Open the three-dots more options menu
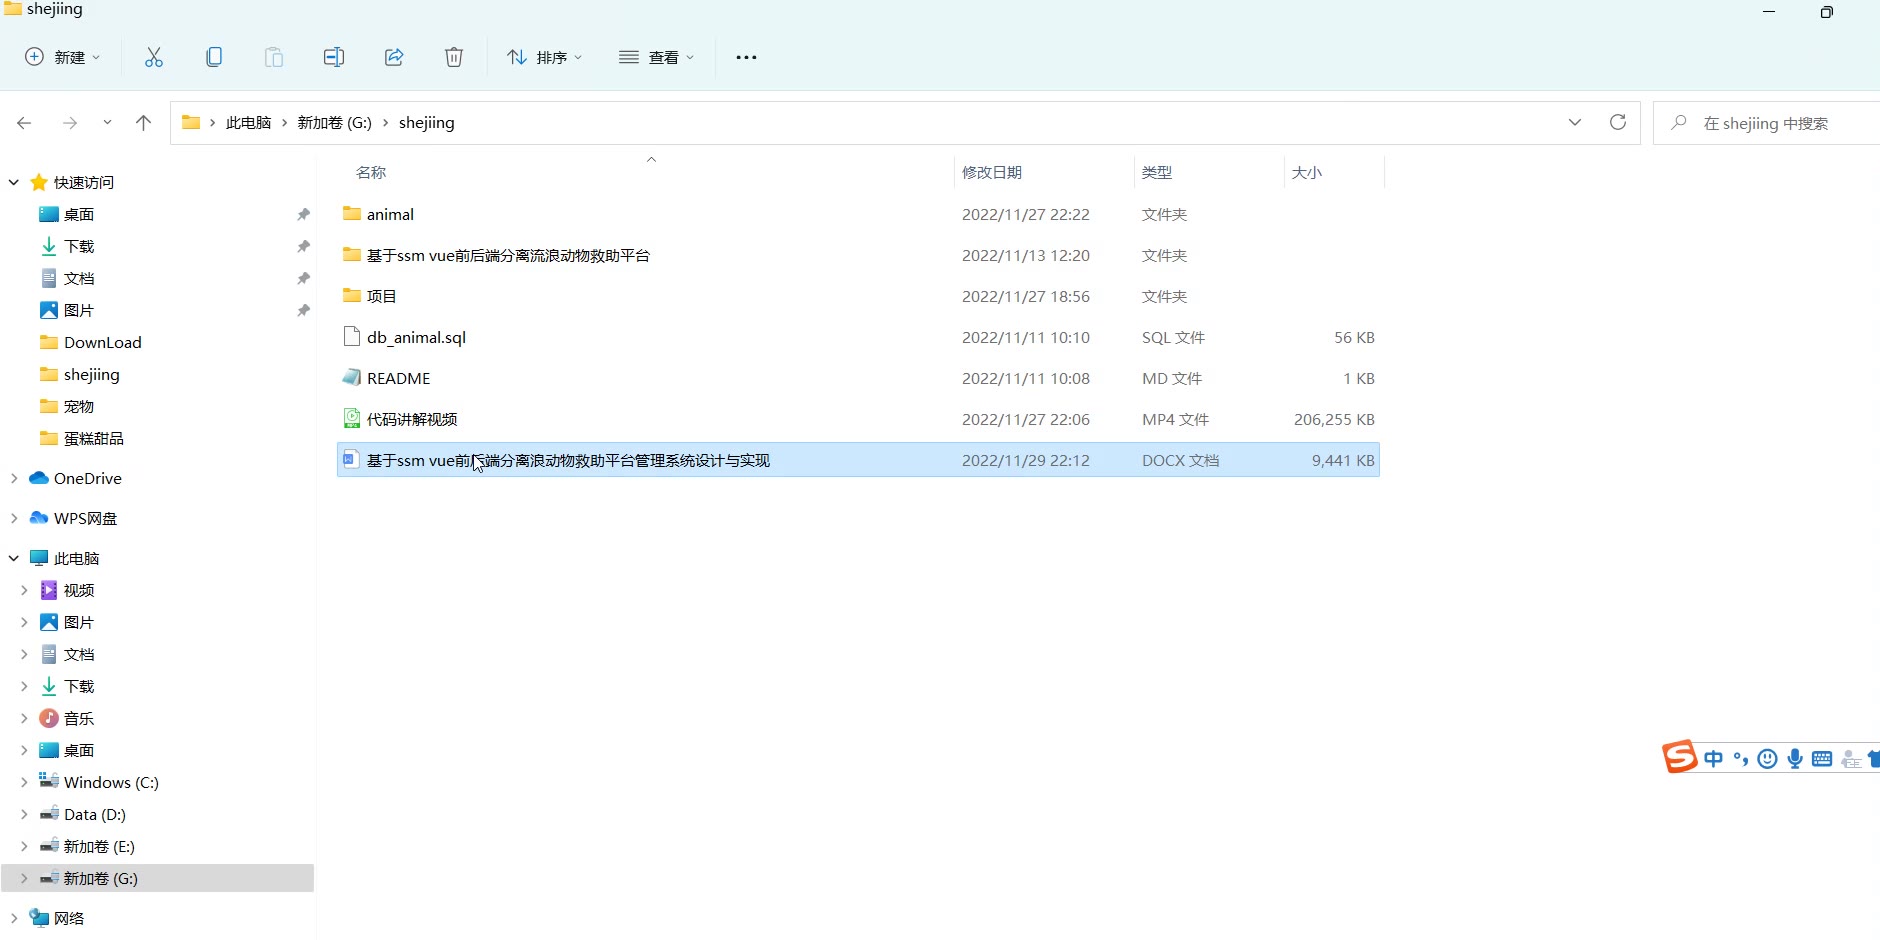The height and width of the screenshot is (940, 1880). (746, 57)
